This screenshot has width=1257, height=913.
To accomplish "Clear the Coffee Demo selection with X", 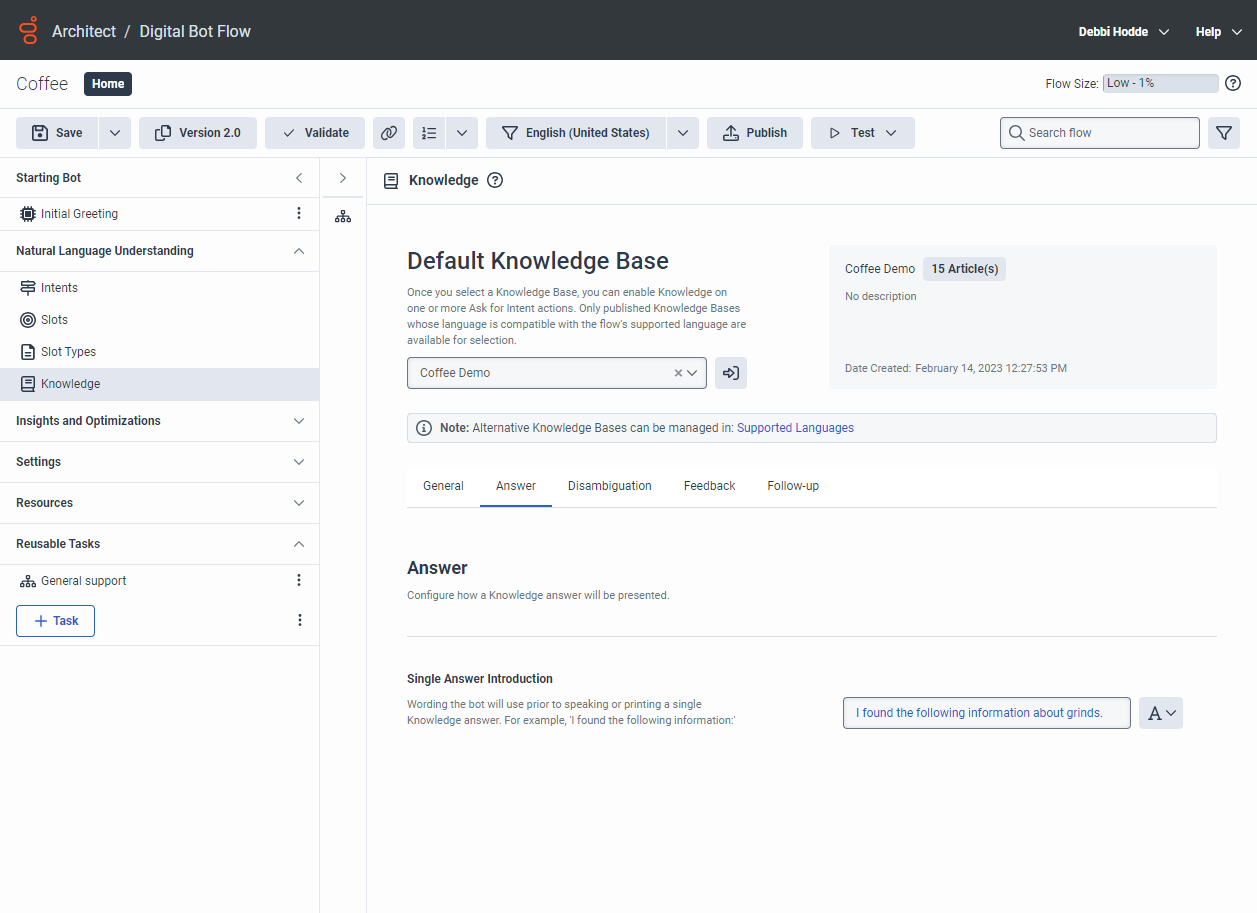I will point(678,373).
